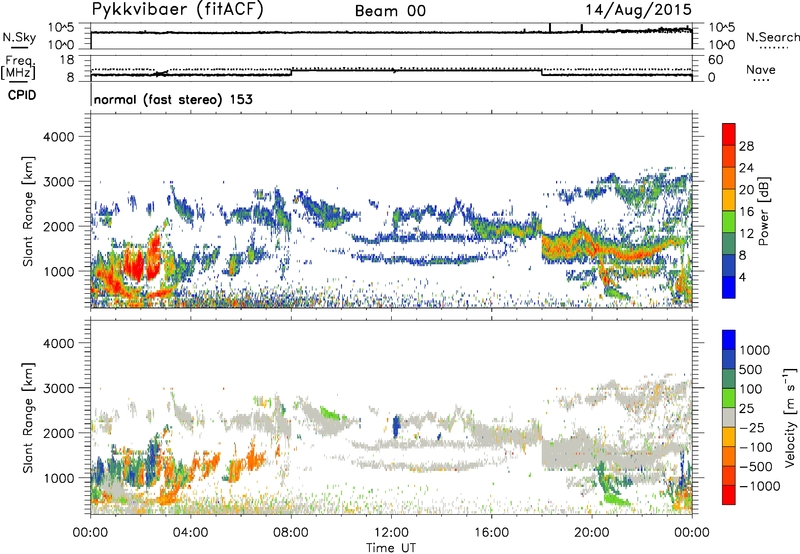Screen dimensions: 800x554
Task: Click the -500 value on the velocity colorbar
Action: (x=756, y=466)
